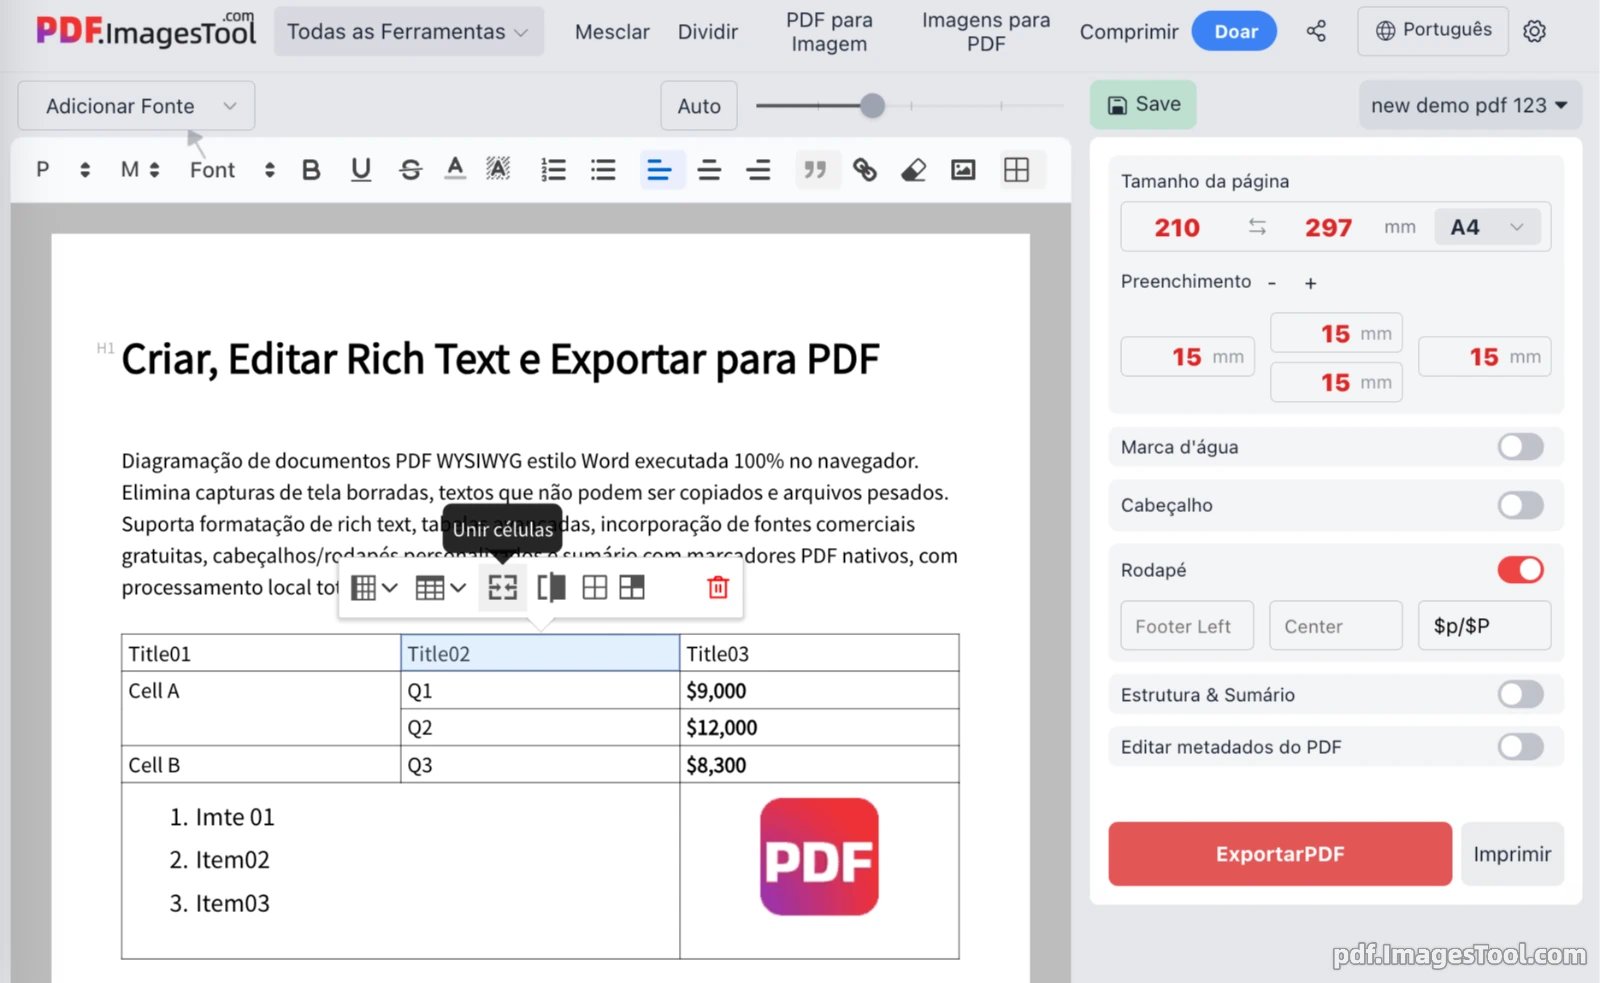Expand row options in table popup
1600x983 pixels.
point(441,588)
